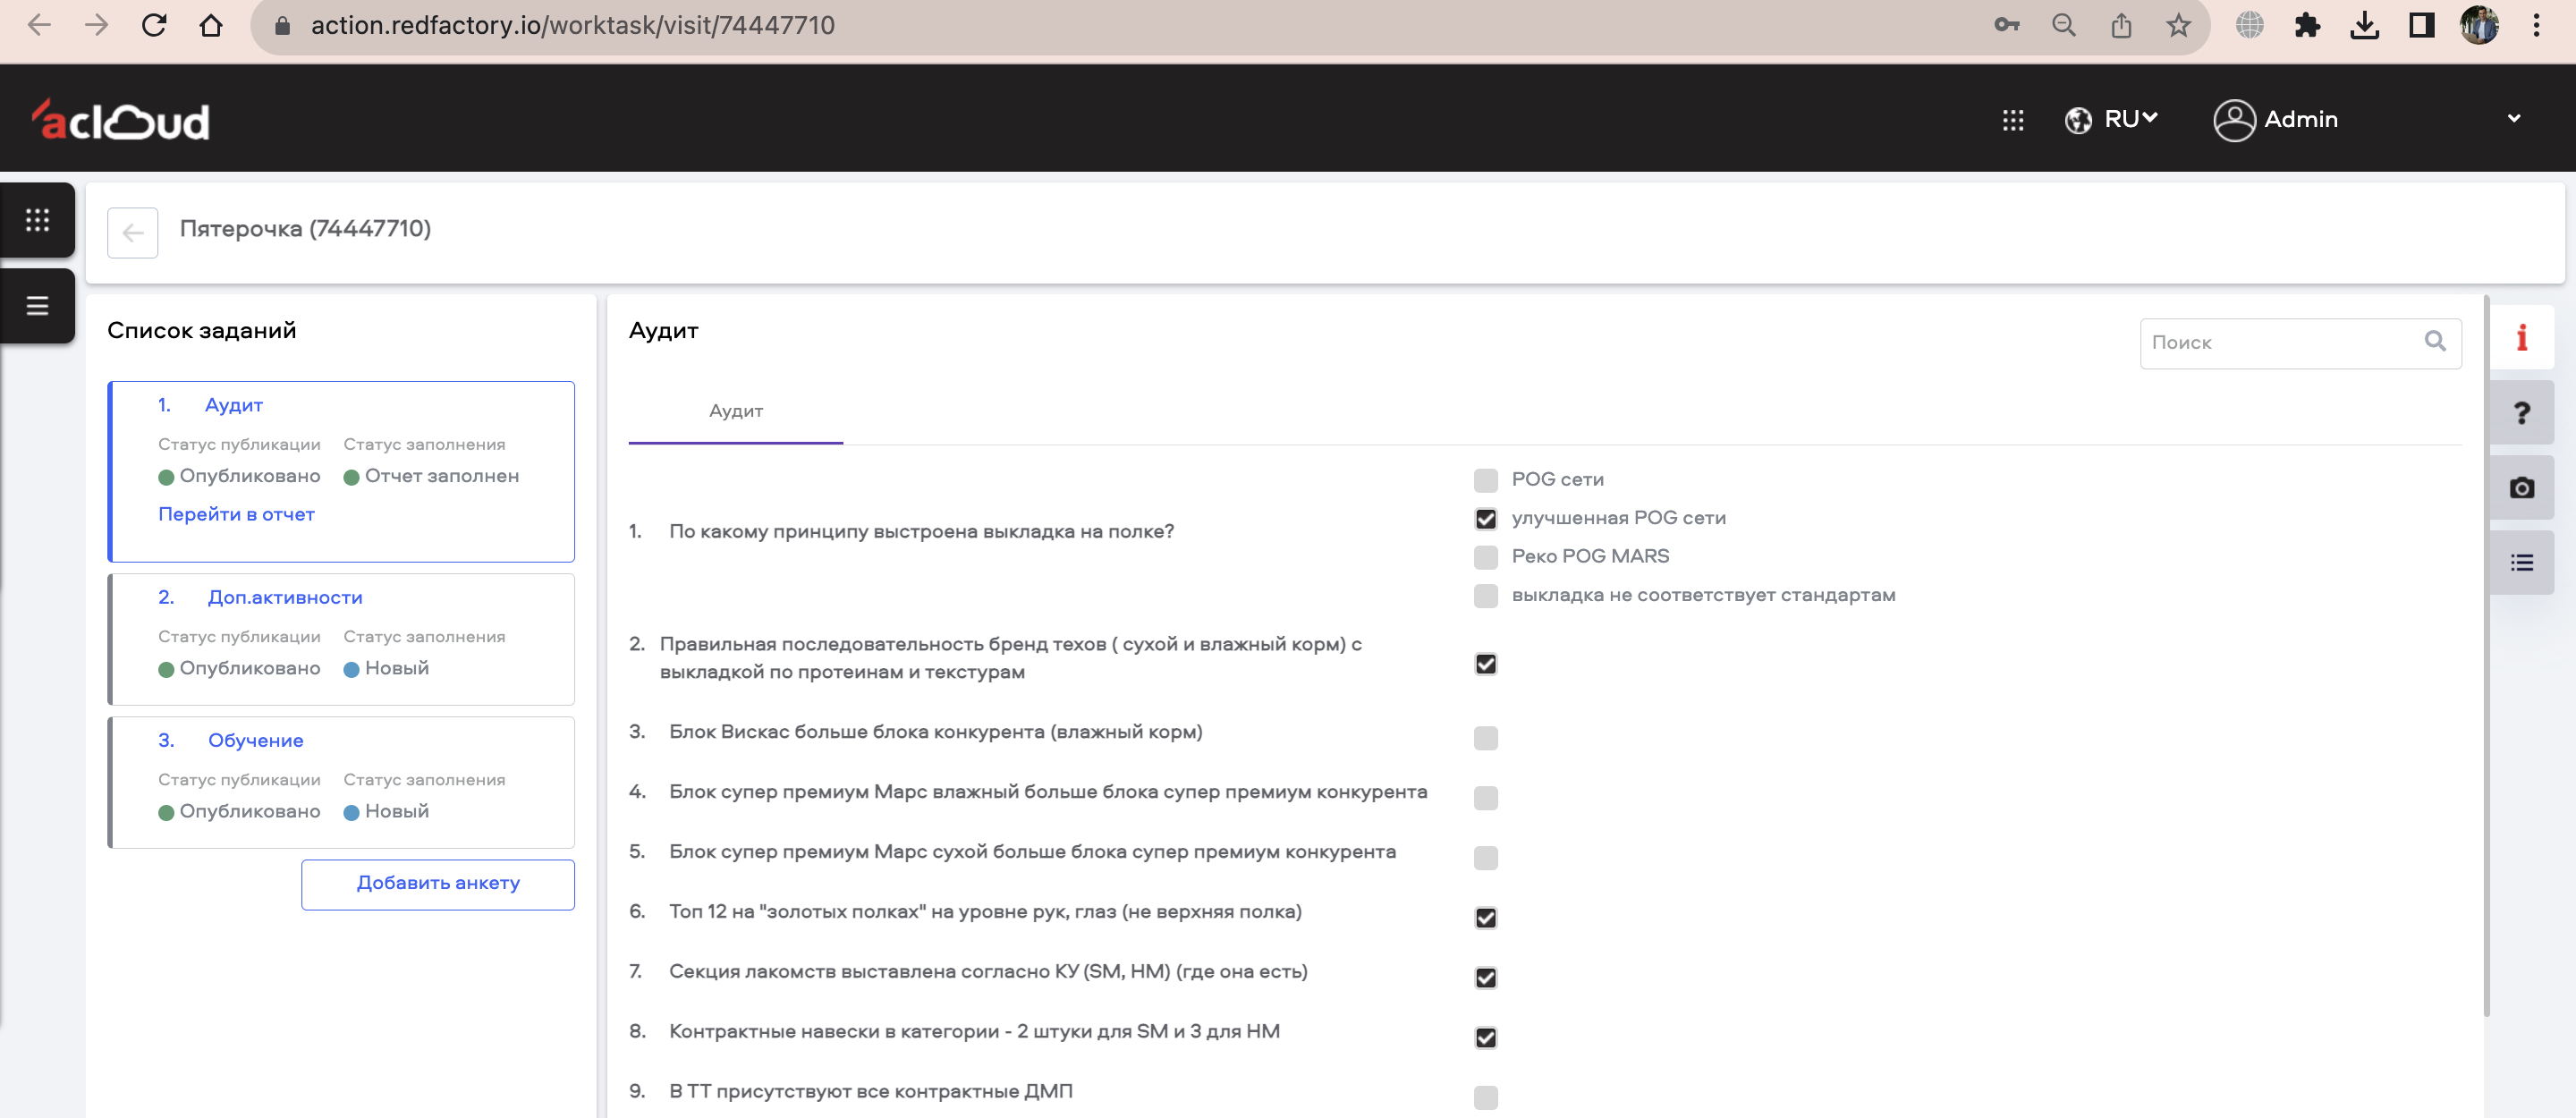Check the POG сети option
Image resolution: width=2576 pixels, height=1118 pixels.
click(1485, 480)
